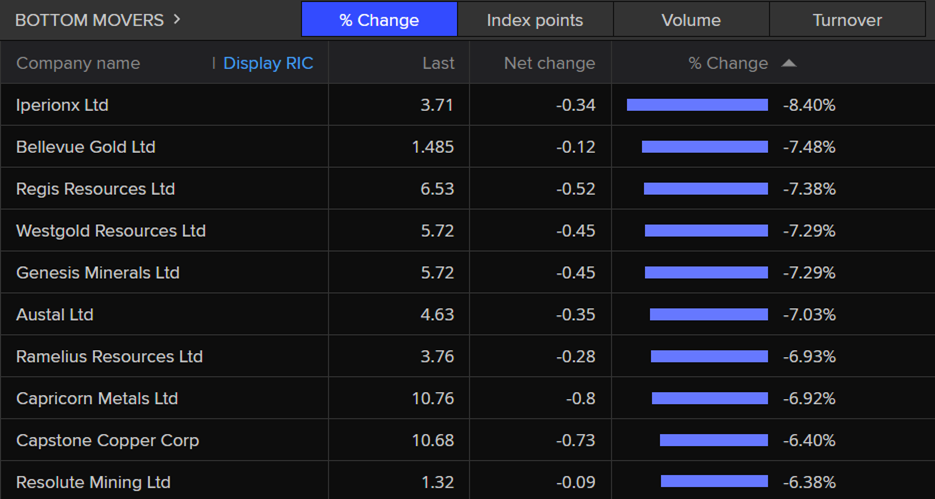Screen dimensions: 935x499
Task: Sort by Net change column header
Action: (549, 63)
